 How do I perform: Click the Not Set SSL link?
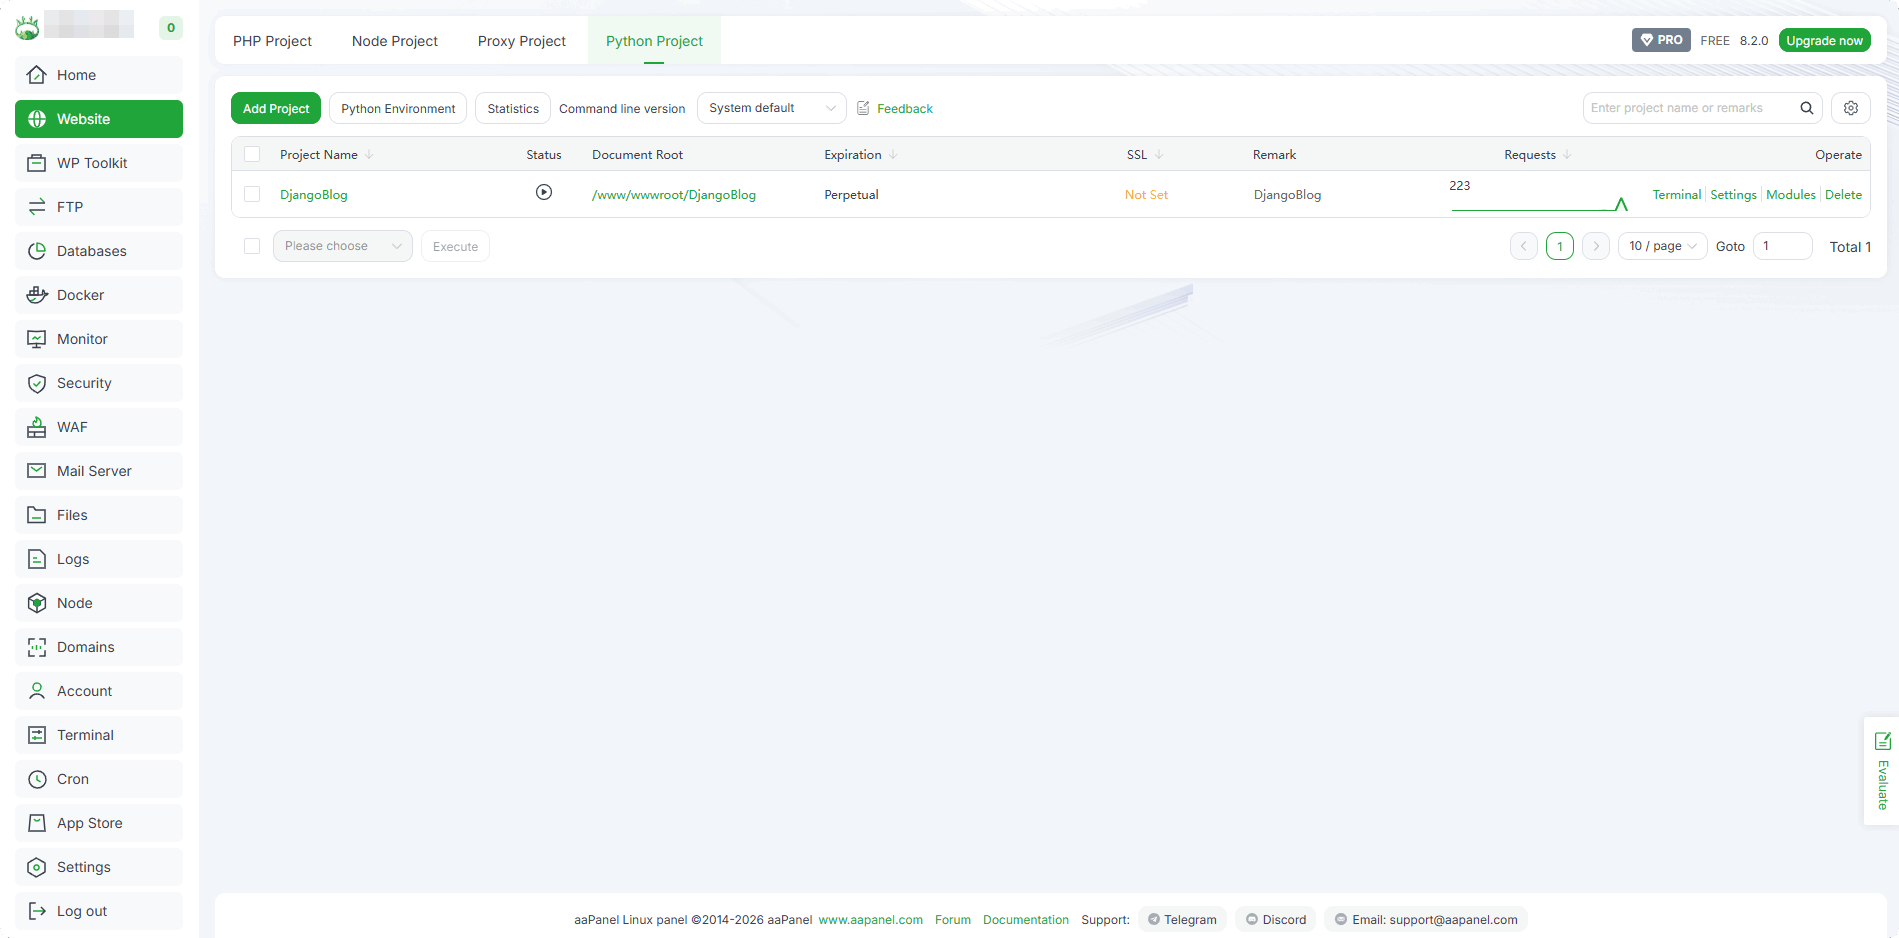click(1146, 195)
